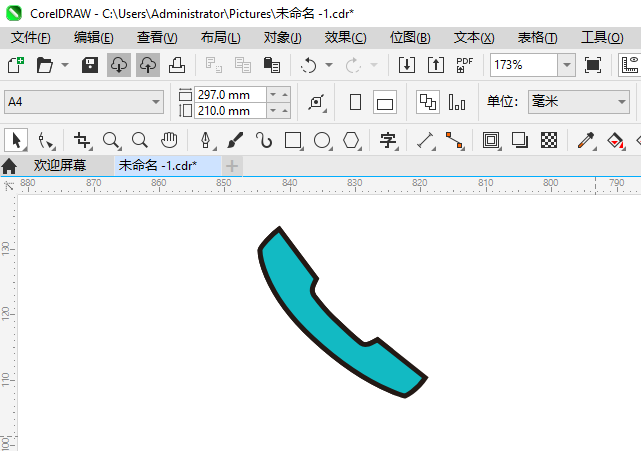Screen dimensions: 641x451
Task: Select the Connector tool
Action: point(454,140)
